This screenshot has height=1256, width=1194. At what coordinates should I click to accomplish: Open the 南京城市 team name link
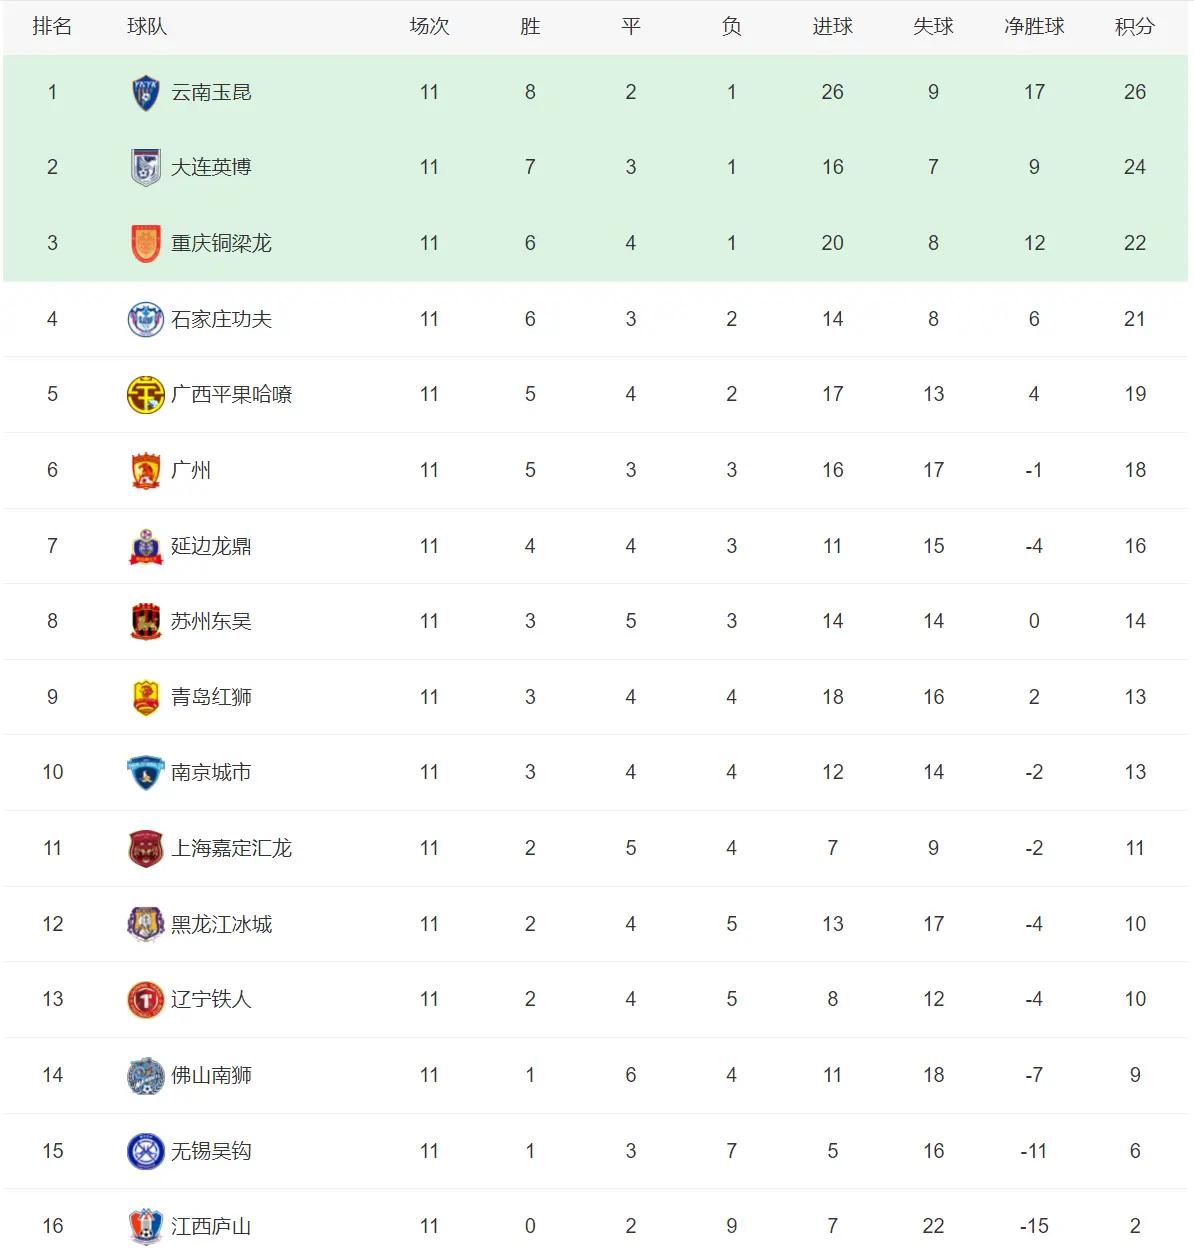coord(211,772)
